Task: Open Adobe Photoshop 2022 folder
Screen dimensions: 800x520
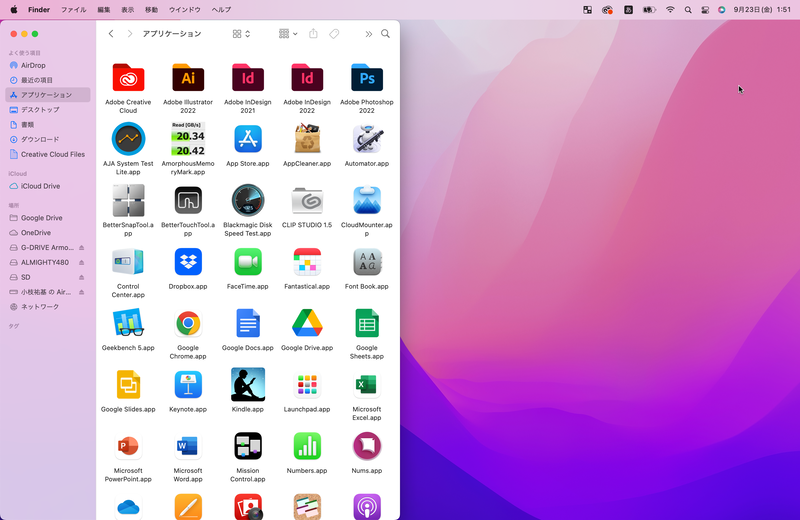Action: (x=366, y=78)
